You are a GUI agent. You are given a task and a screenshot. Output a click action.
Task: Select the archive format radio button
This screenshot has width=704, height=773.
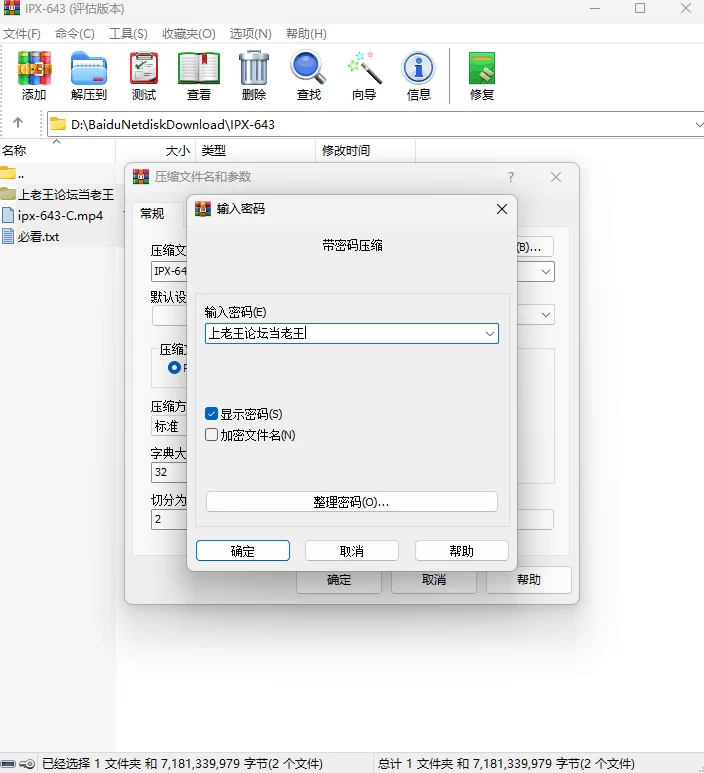pos(174,367)
